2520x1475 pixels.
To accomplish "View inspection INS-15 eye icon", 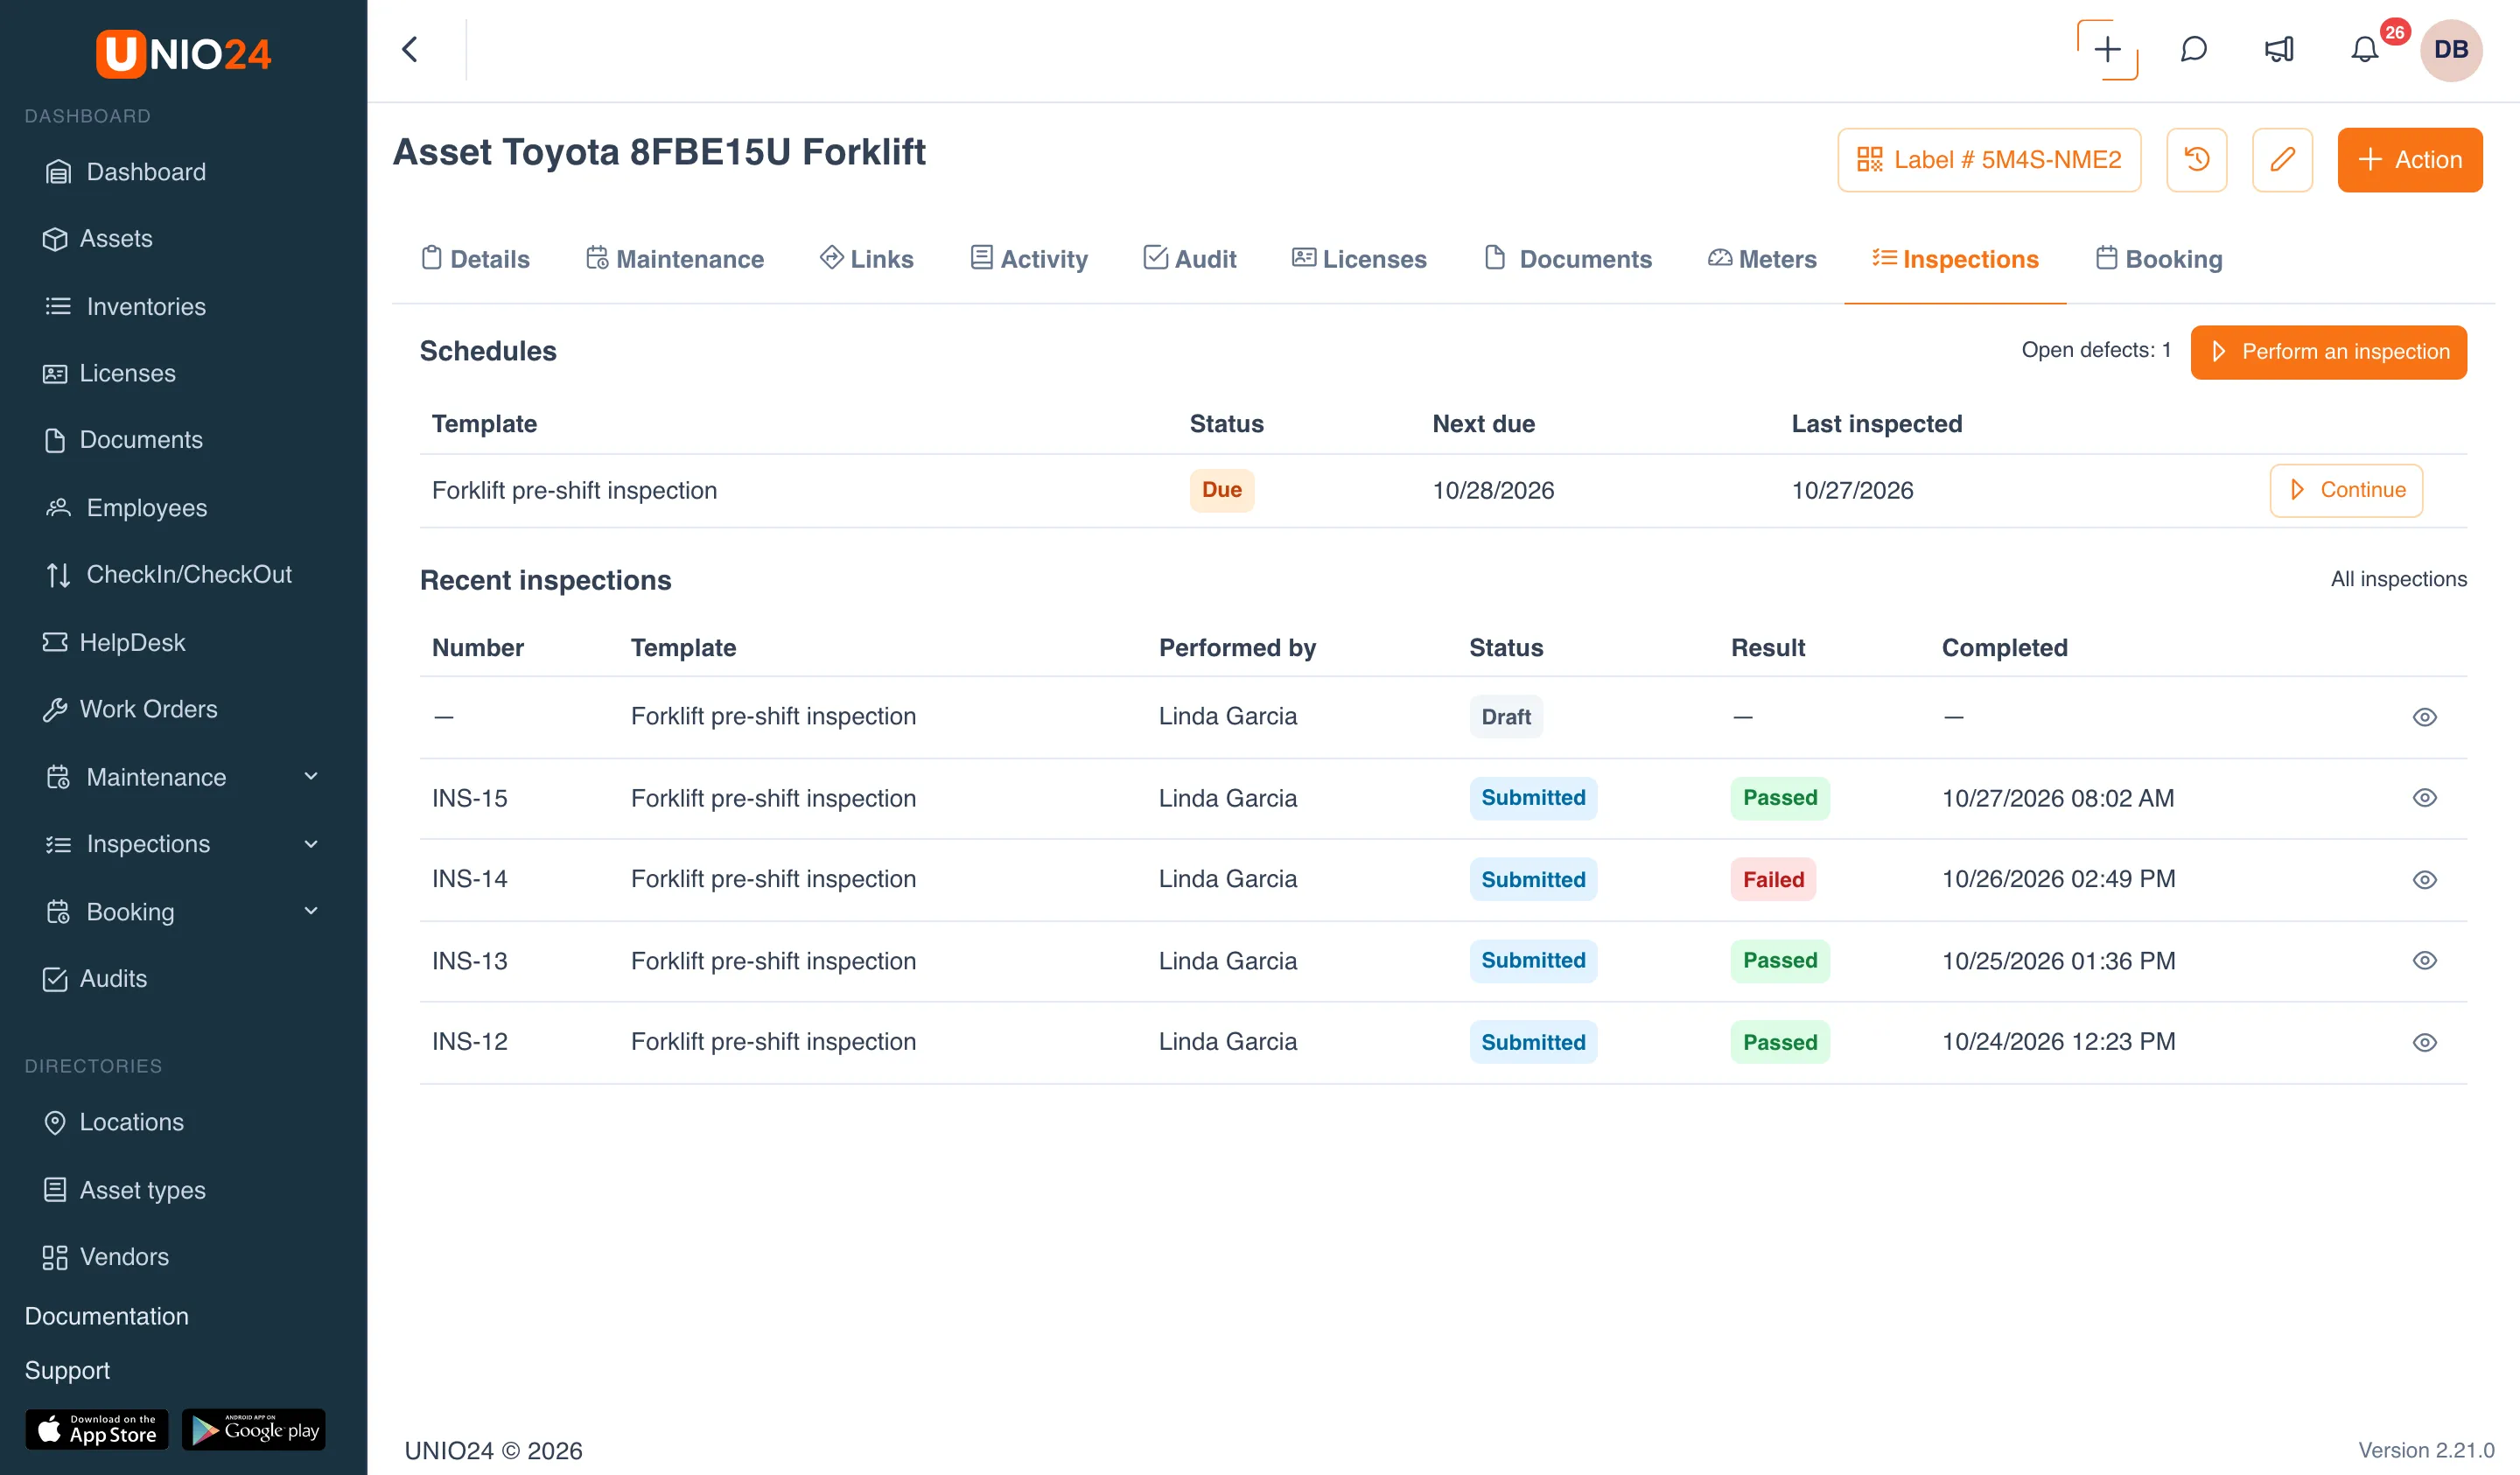I will tap(2424, 798).
